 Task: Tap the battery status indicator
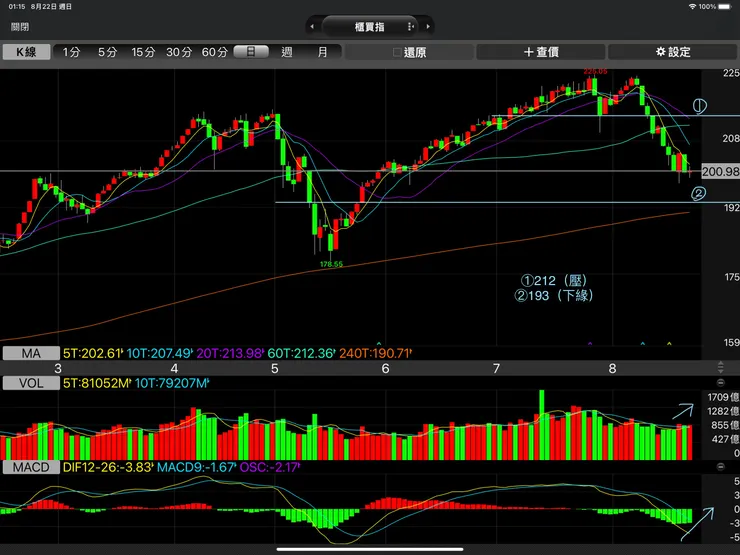click(724, 7)
